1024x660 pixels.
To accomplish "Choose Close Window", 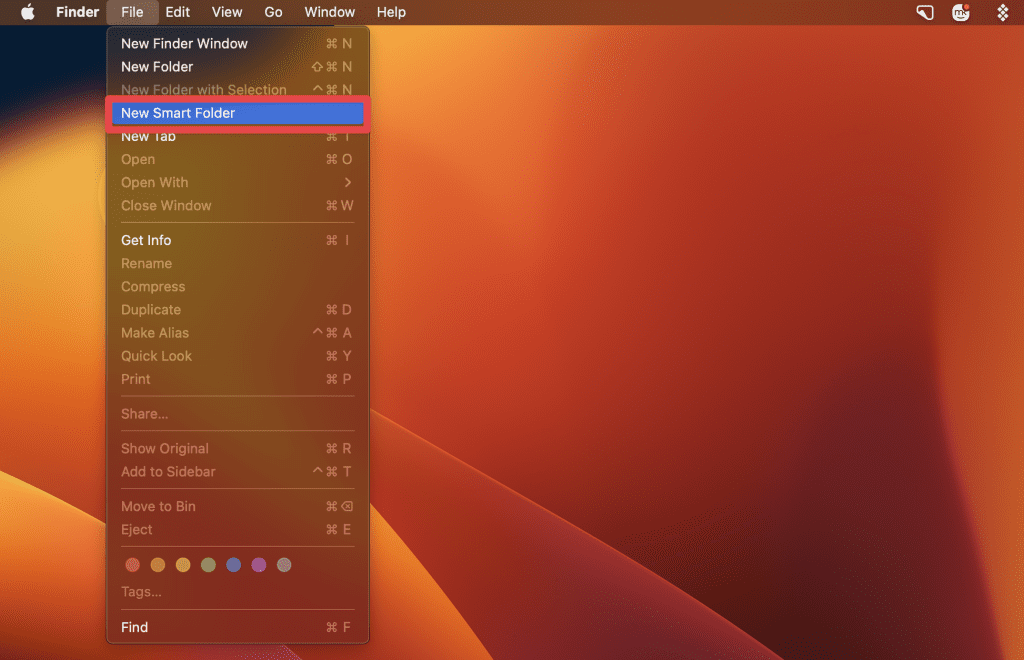I will tap(237, 206).
